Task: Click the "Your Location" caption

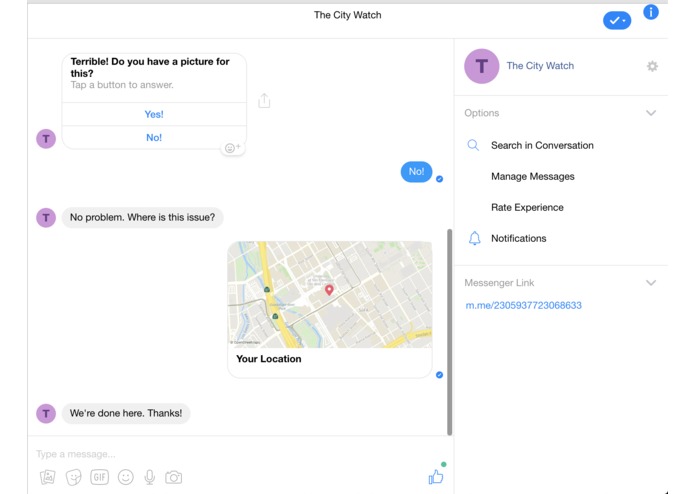Action: point(269,359)
